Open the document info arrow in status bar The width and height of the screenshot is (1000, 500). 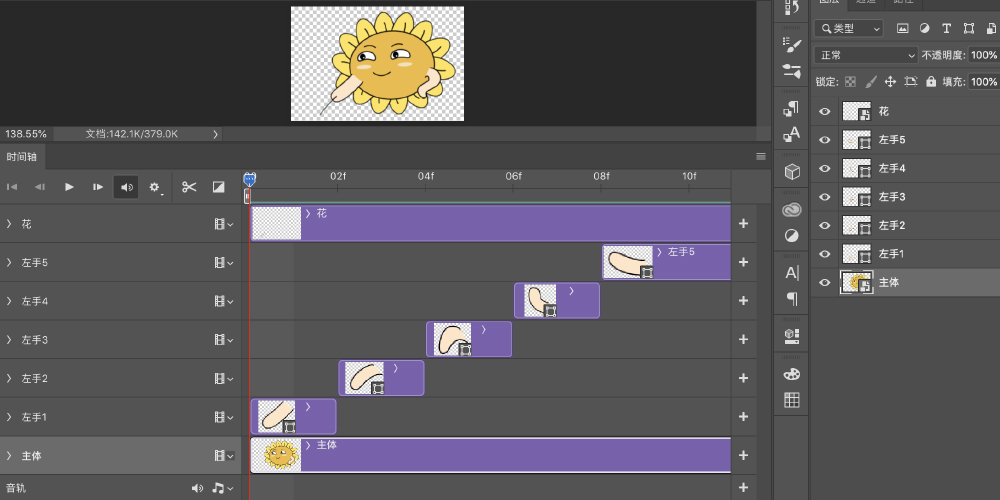click(x=215, y=134)
